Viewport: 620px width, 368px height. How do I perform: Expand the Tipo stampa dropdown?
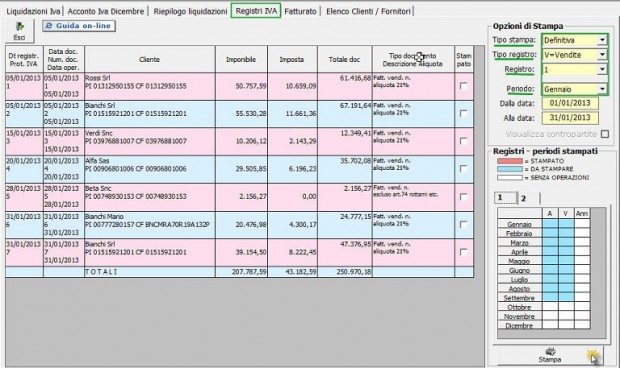602,40
